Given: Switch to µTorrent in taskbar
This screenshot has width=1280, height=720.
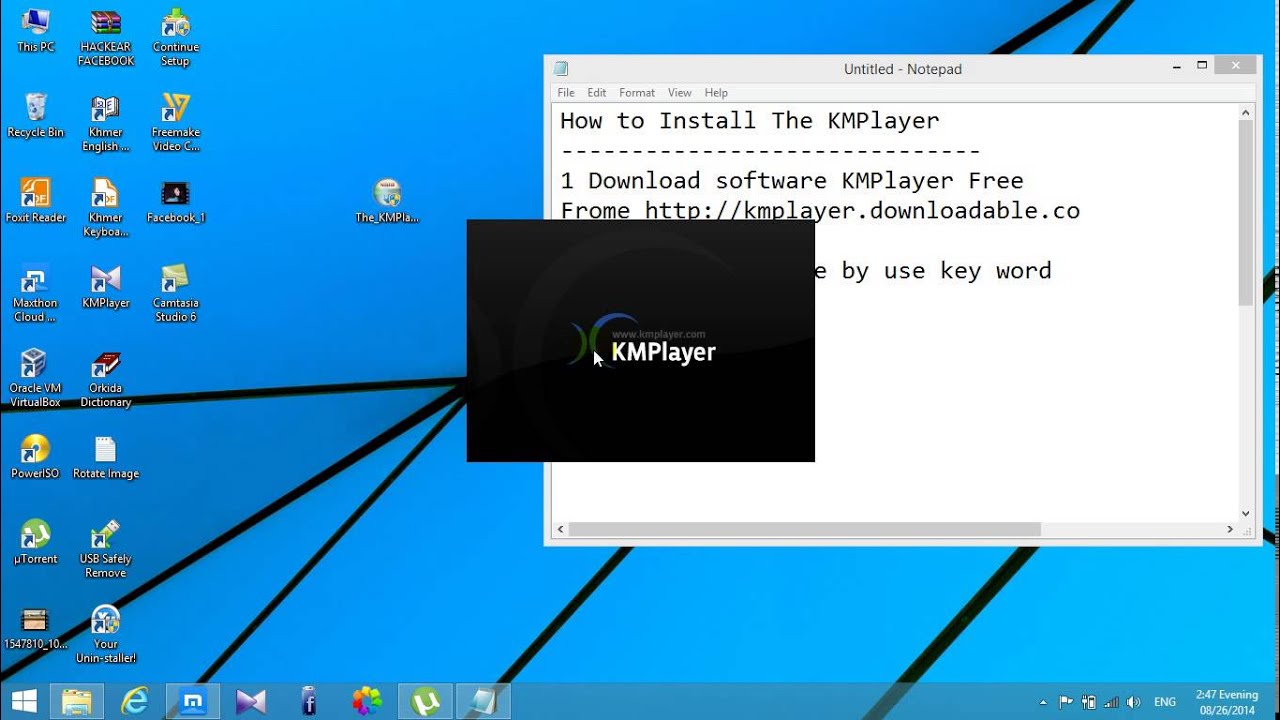Looking at the screenshot, I should pyautogui.click(x=425, y=701).
